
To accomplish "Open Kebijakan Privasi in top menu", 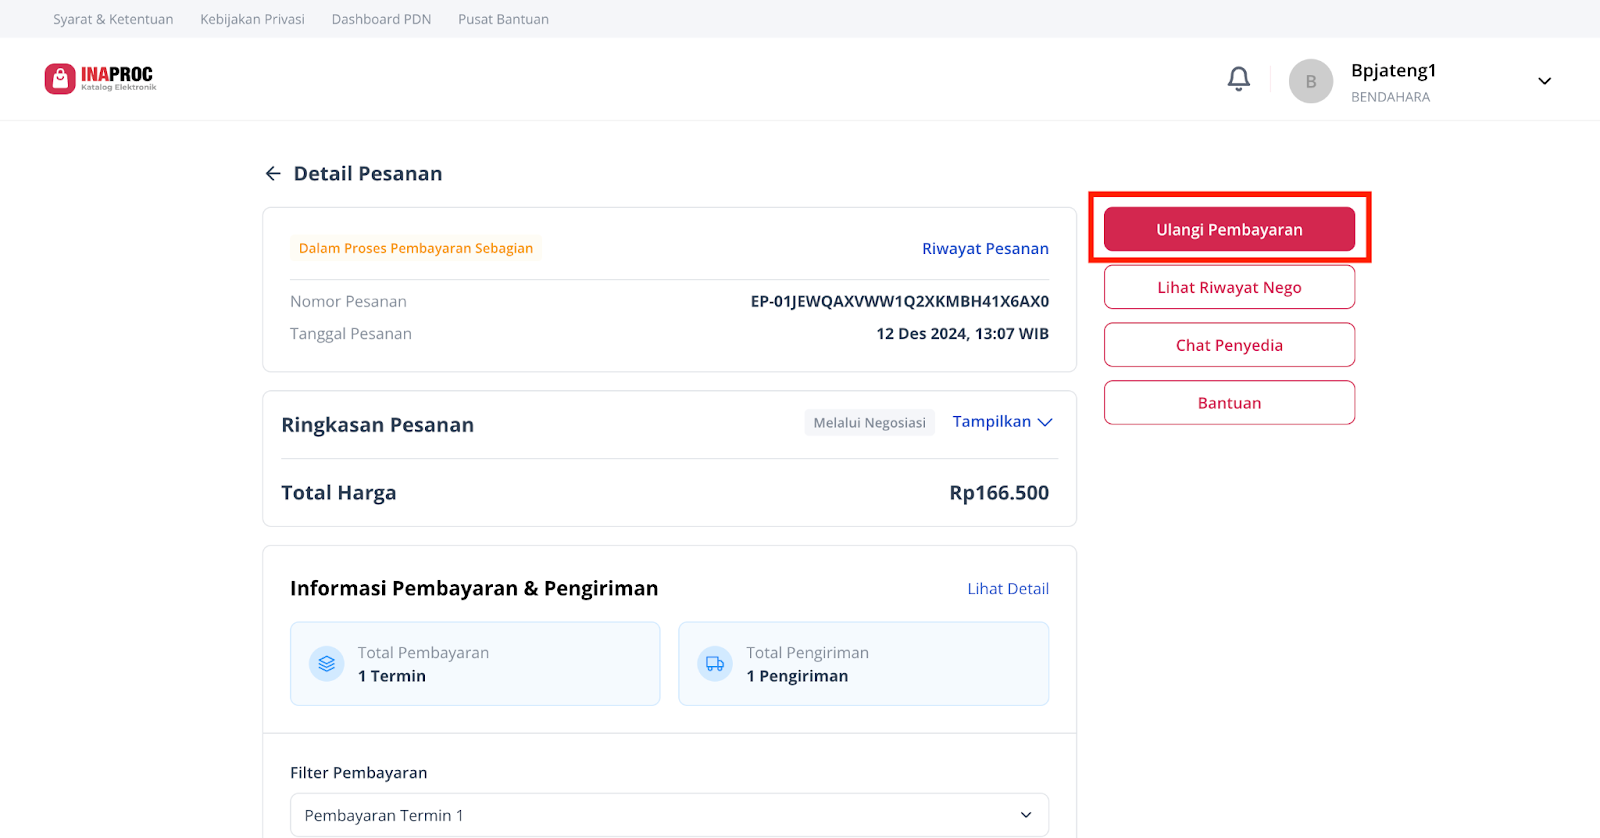I will point(252,19).
